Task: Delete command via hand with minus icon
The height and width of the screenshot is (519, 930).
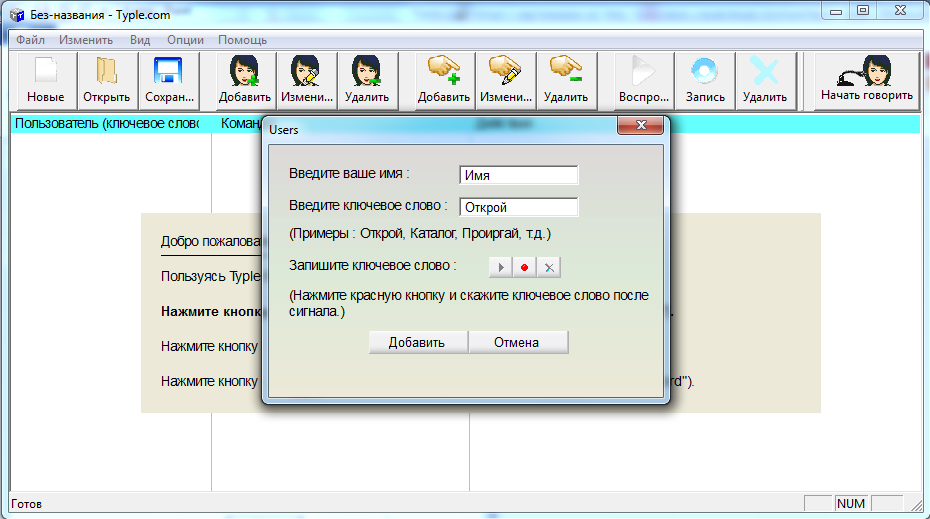Action: [566, 80]
